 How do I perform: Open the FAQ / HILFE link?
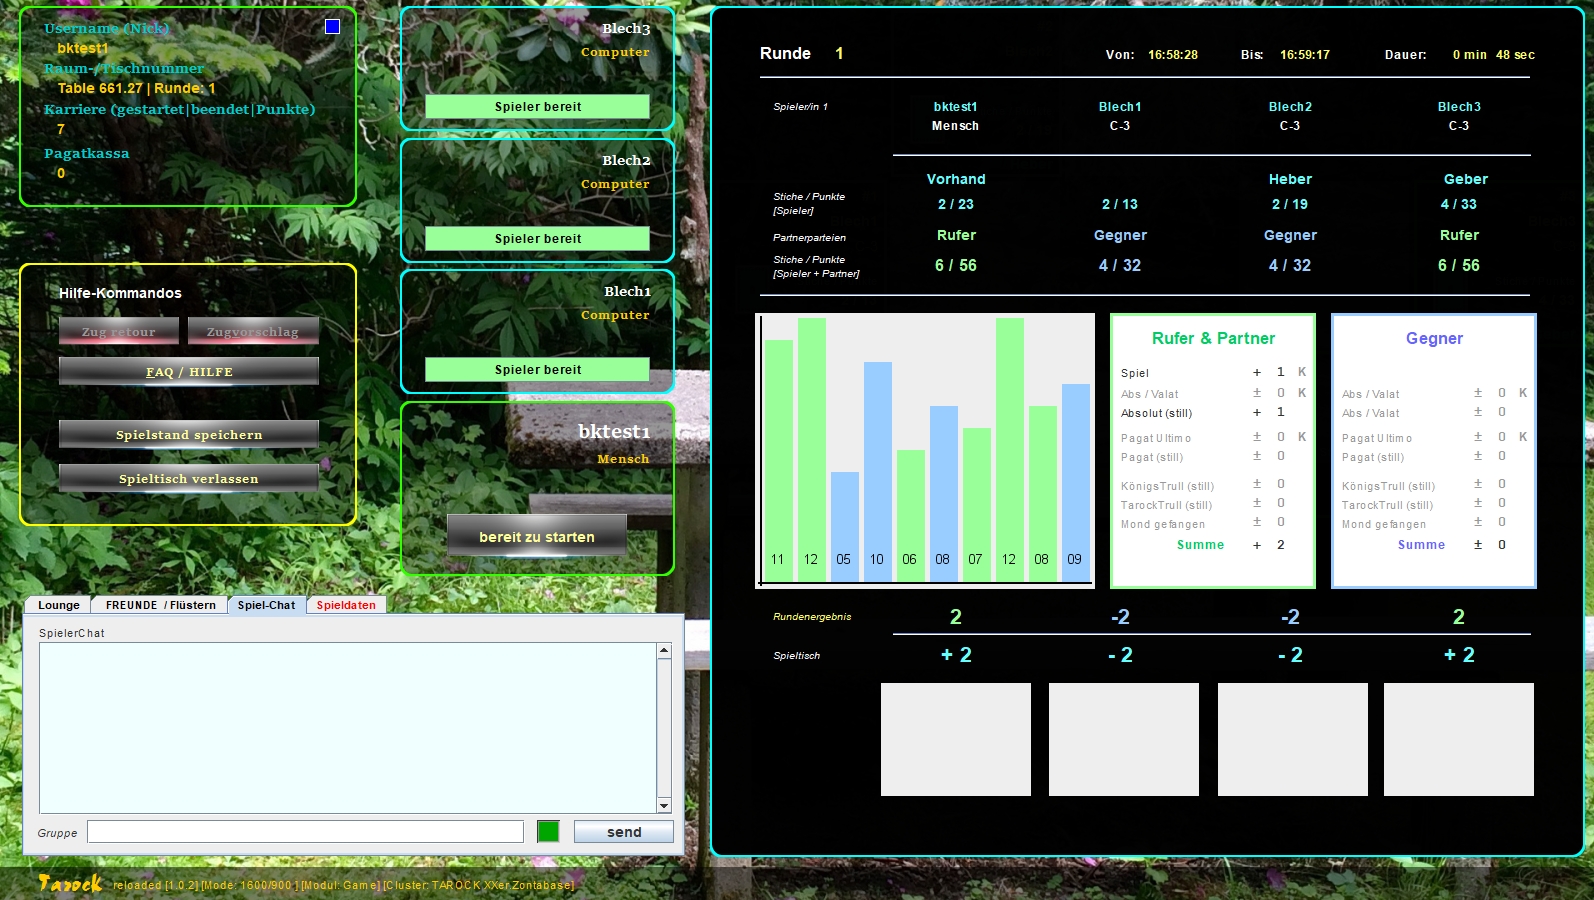tap(189, 372)
